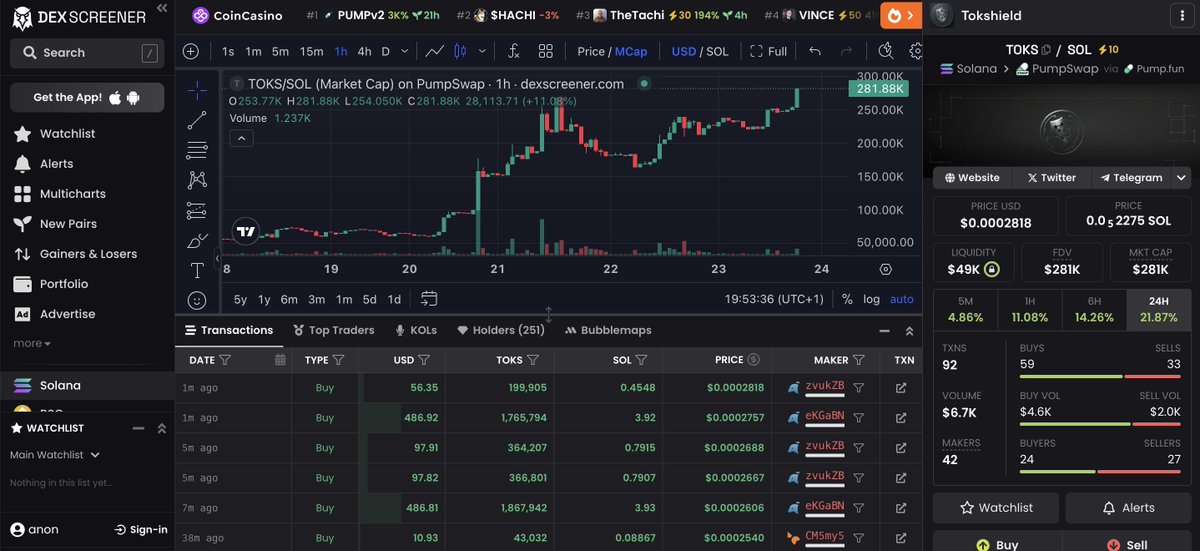Open chart settings gear icon
Screen dimensions: 1200x551
pyautogui.click(x=915, y=51)
